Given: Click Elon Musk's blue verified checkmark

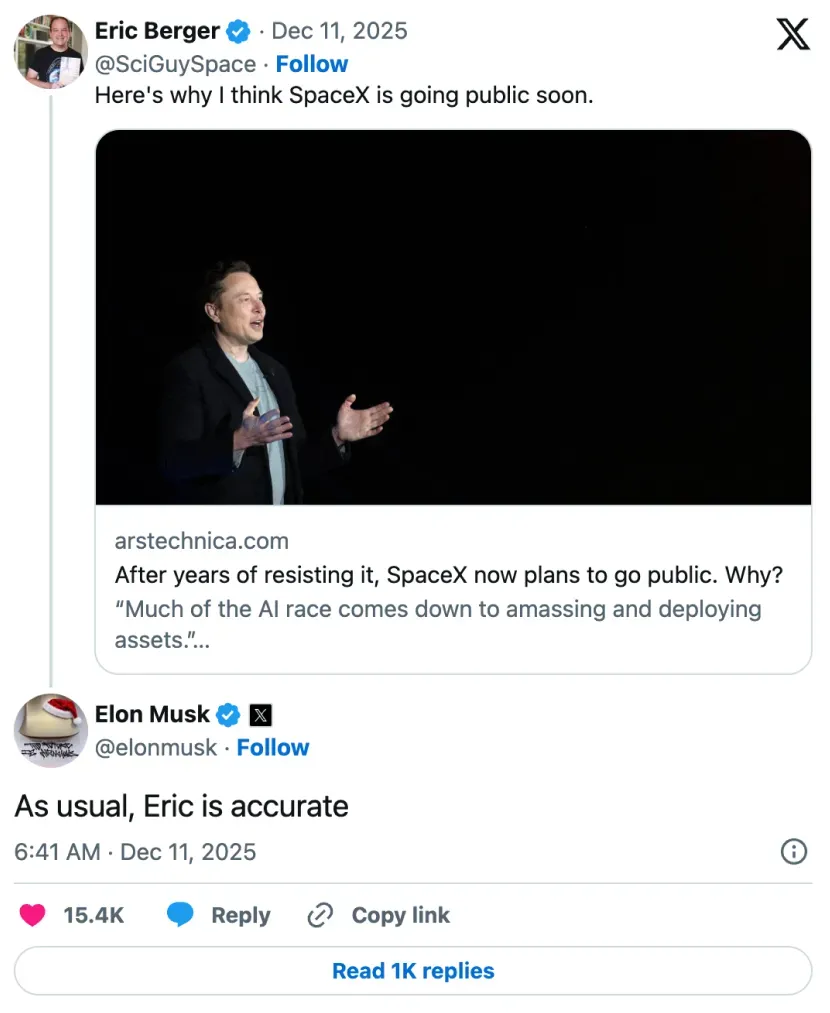Looking at the screenshot, I should [228, 715].
